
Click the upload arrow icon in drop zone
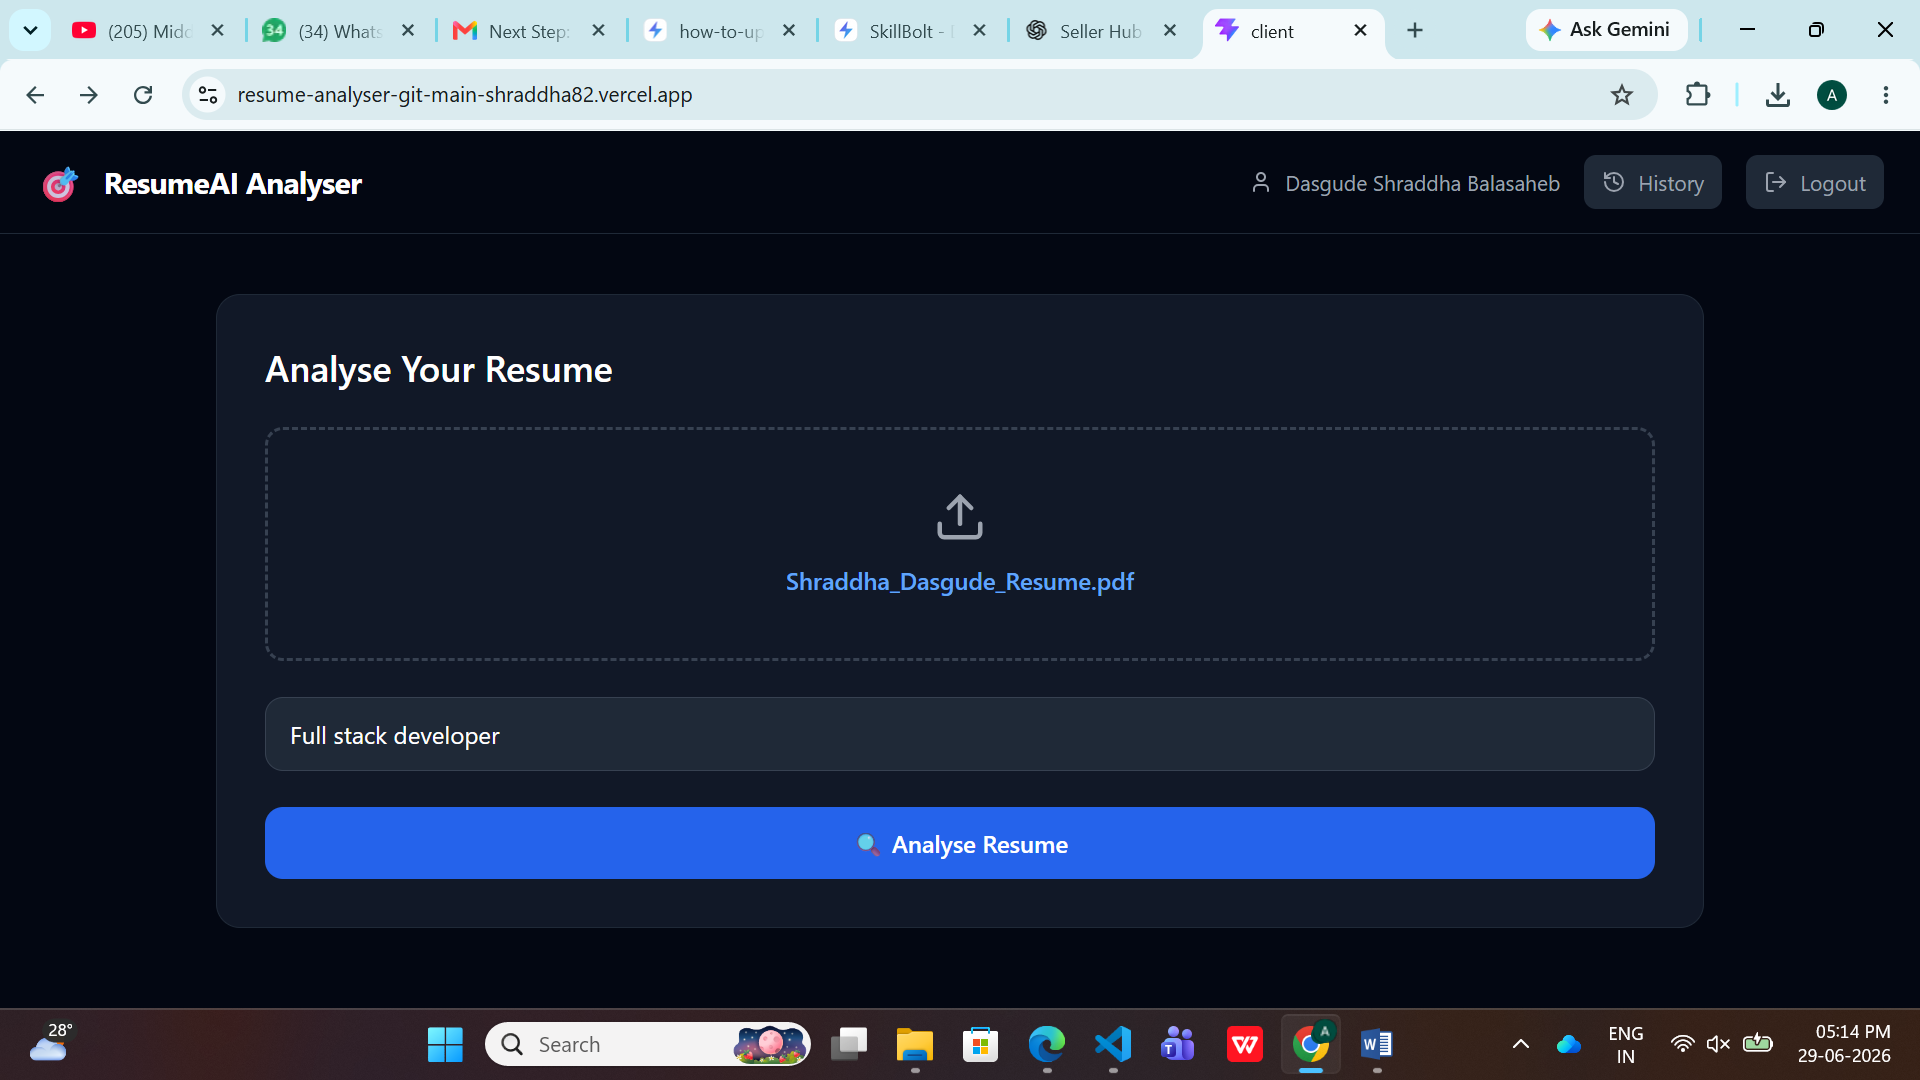pyautogui.click(x=960, y=517)
